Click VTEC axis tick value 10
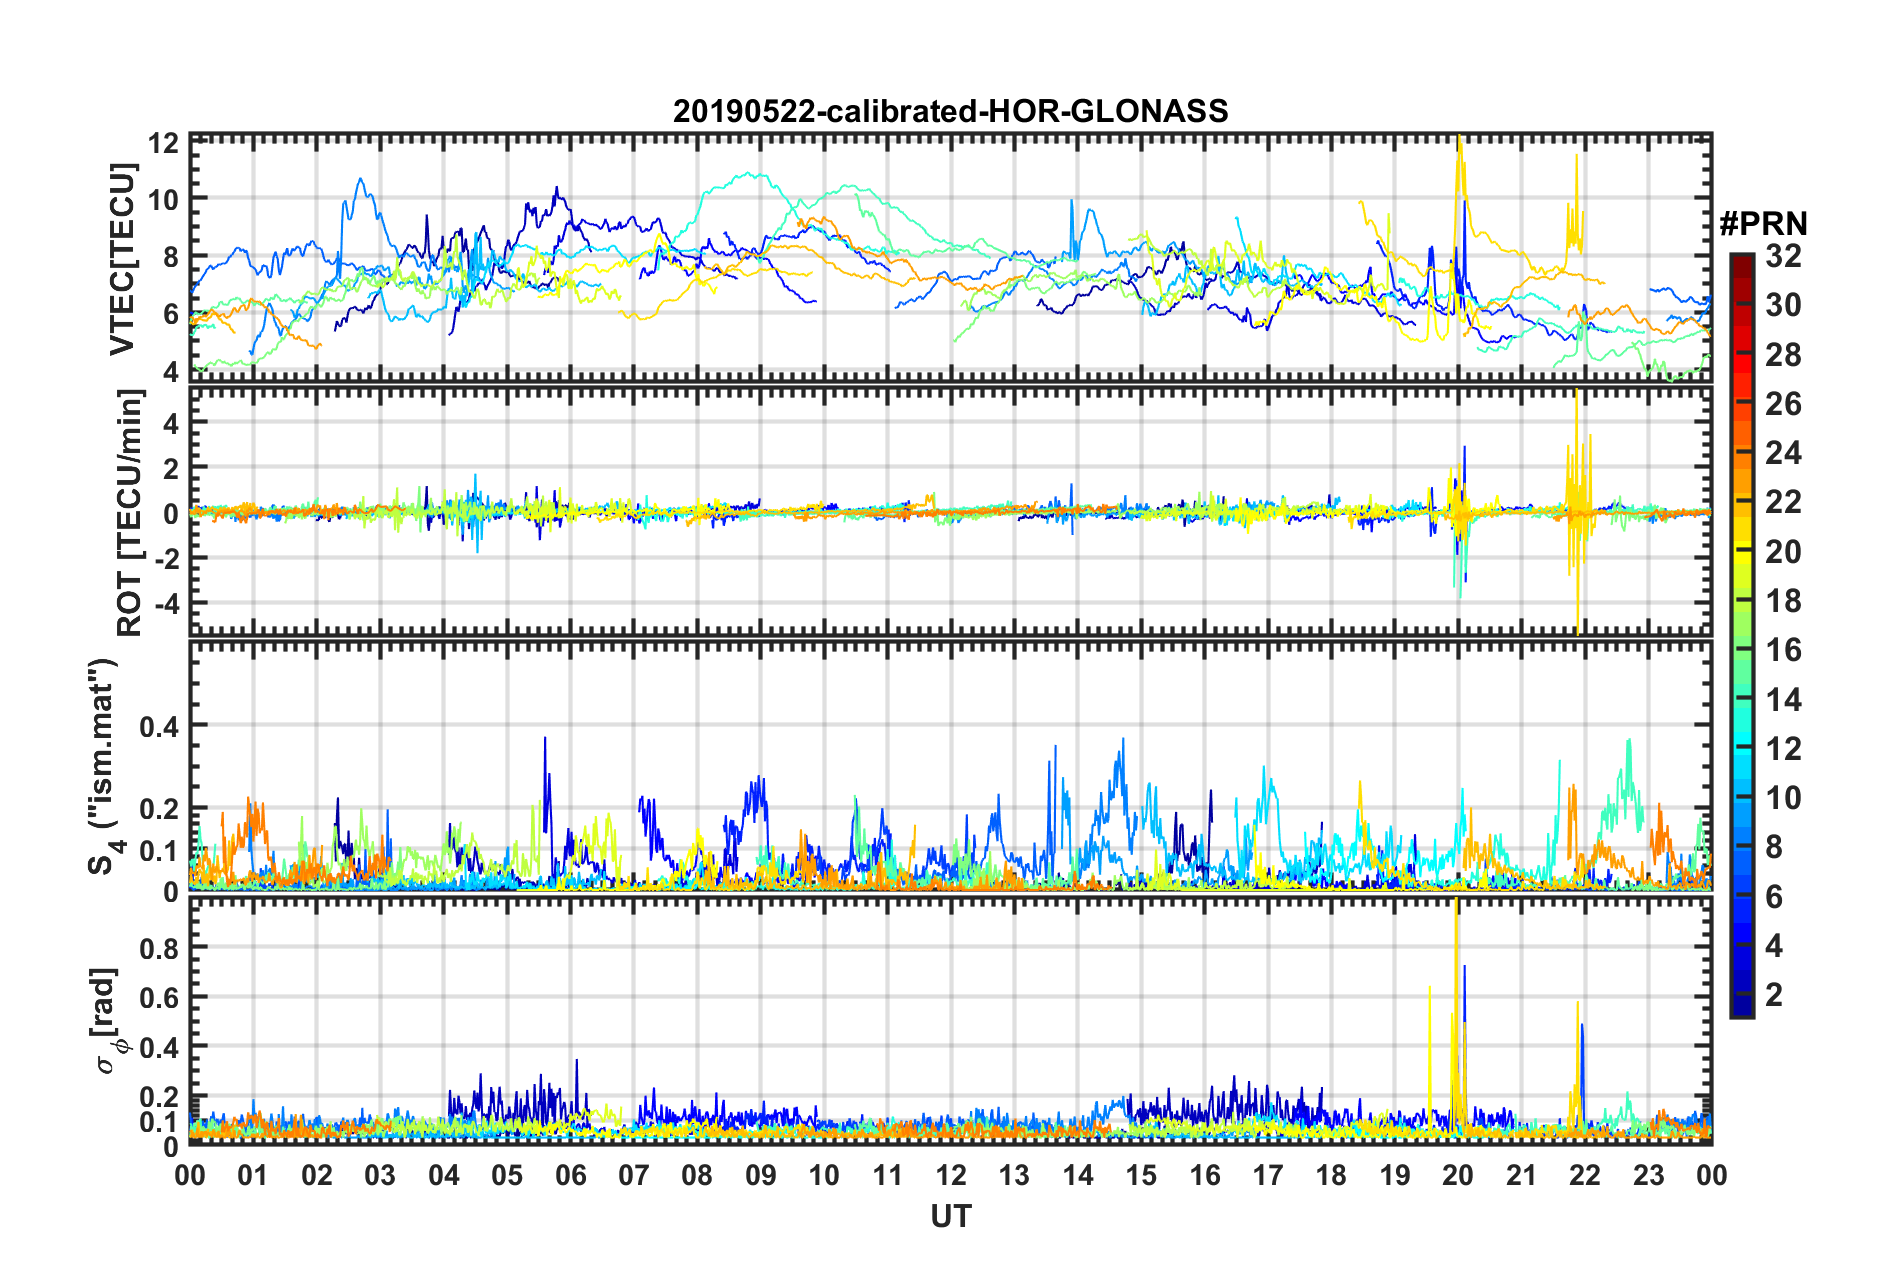Viewport: 1902px width, 1272px height. point(163,200)
